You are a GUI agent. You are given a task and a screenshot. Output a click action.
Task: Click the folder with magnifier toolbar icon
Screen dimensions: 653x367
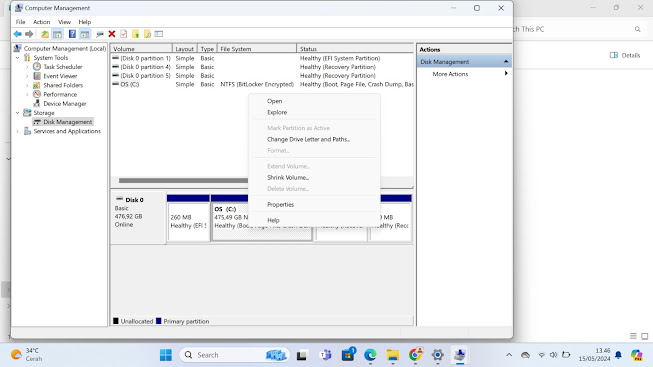(147, 34)
